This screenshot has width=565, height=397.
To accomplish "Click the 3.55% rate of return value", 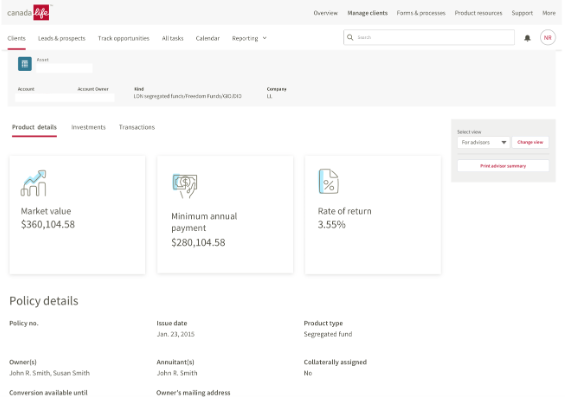I will pos(332,225).
